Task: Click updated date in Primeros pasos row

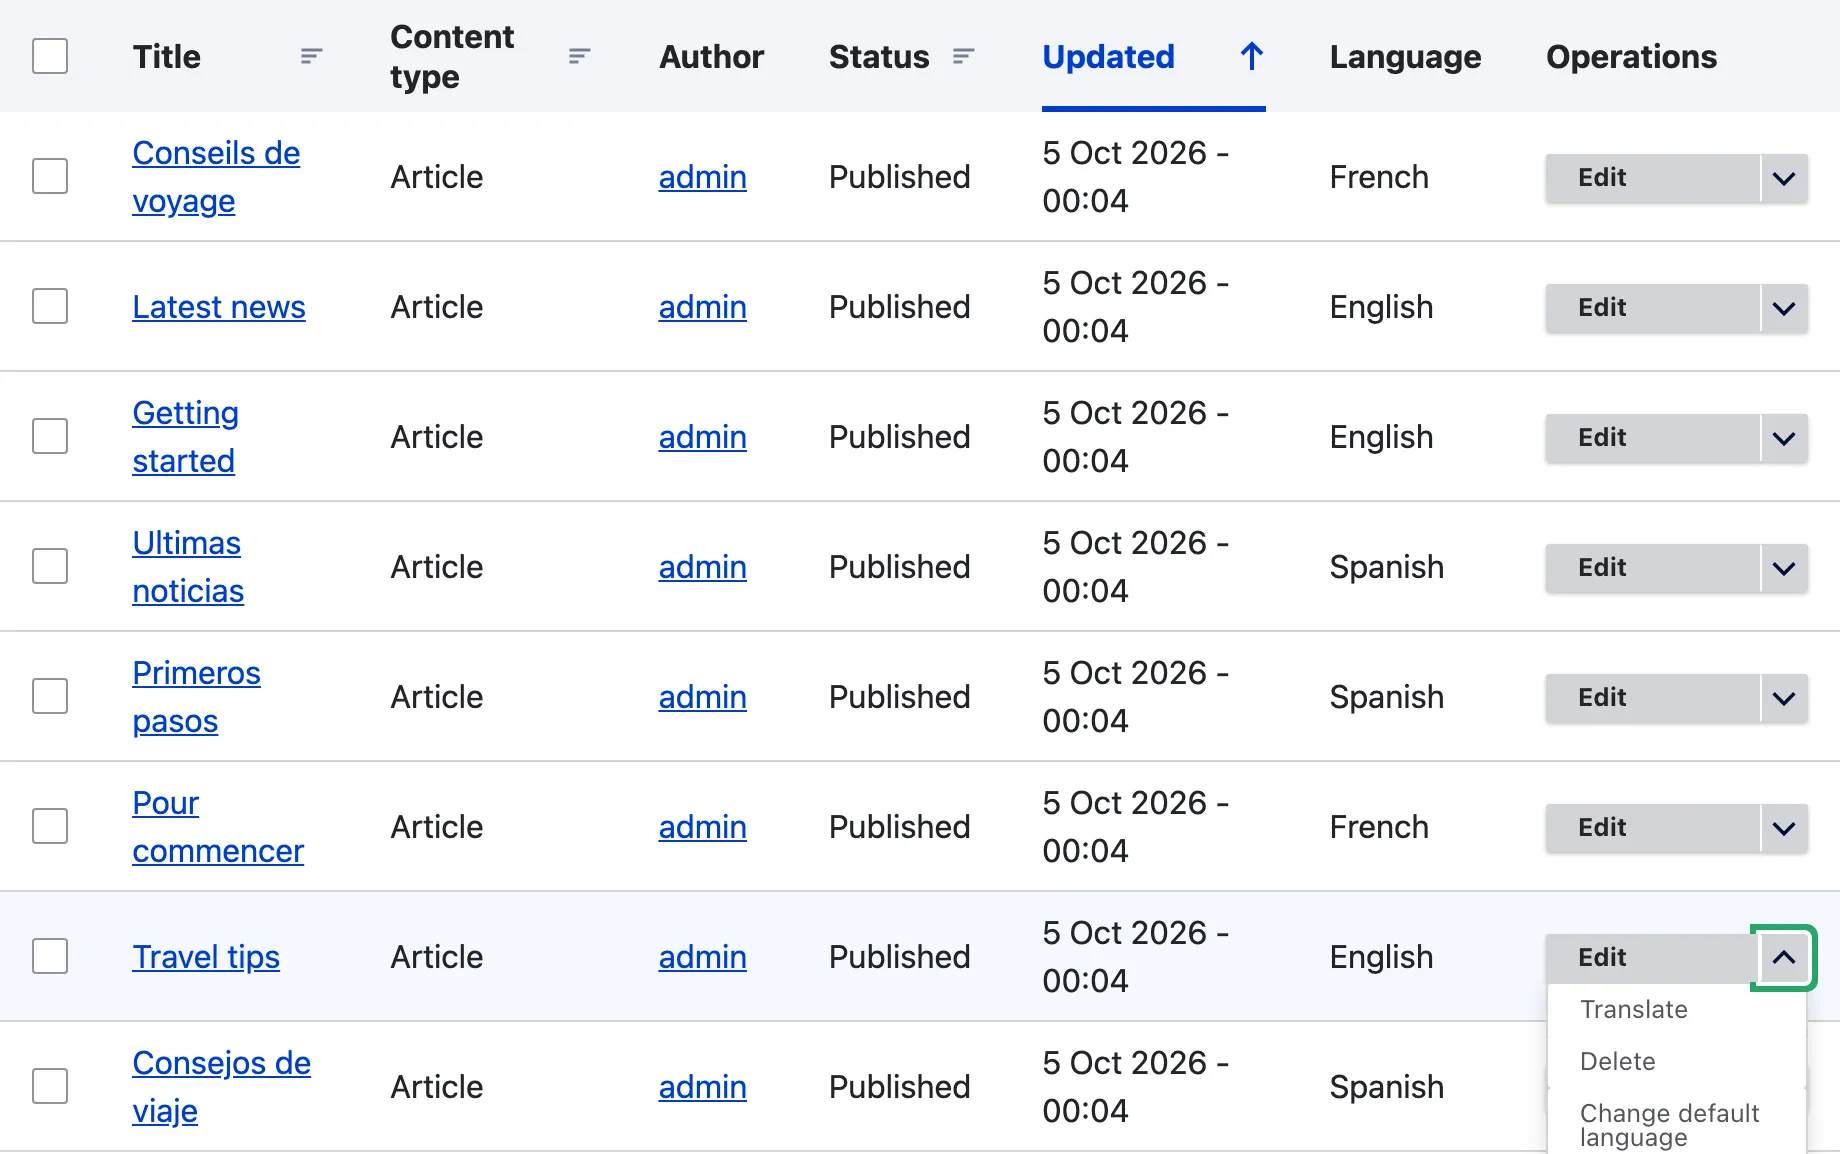Action: (x=1135, y=697)
